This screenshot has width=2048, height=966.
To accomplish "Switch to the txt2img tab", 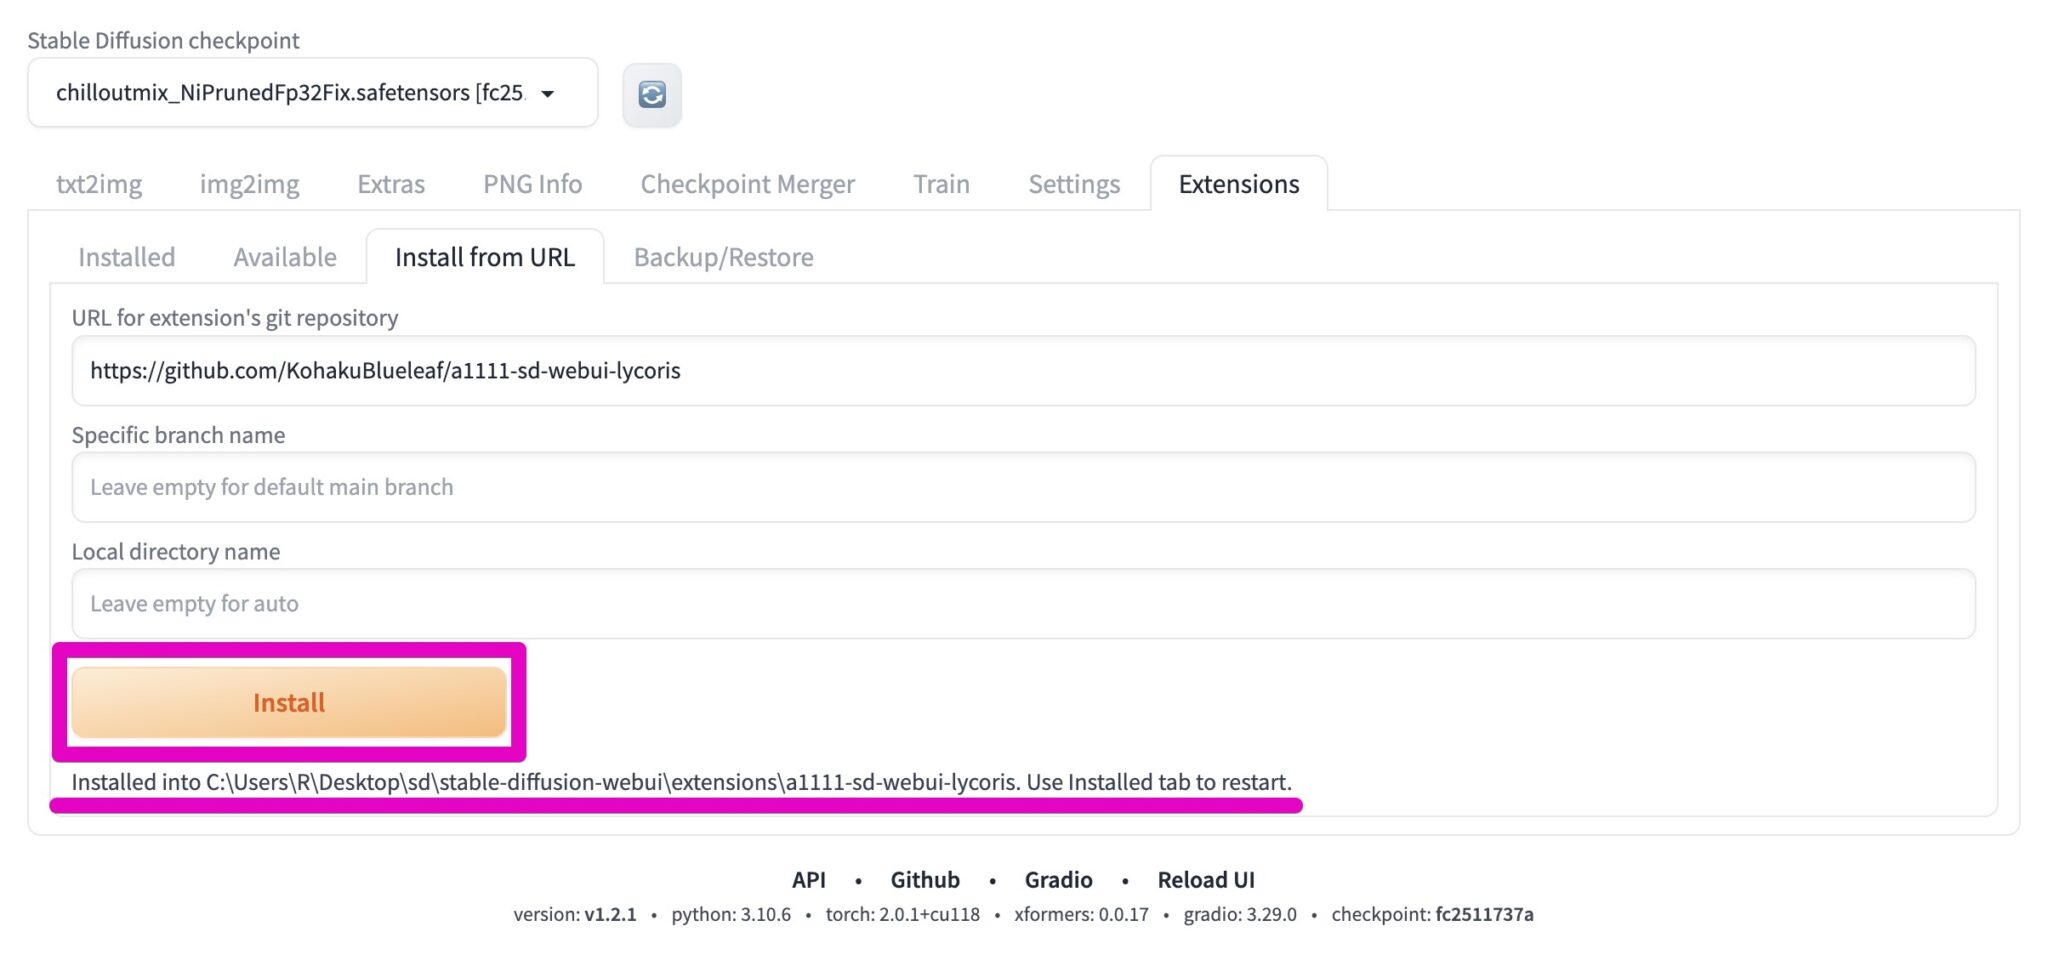I will [99, 184].
